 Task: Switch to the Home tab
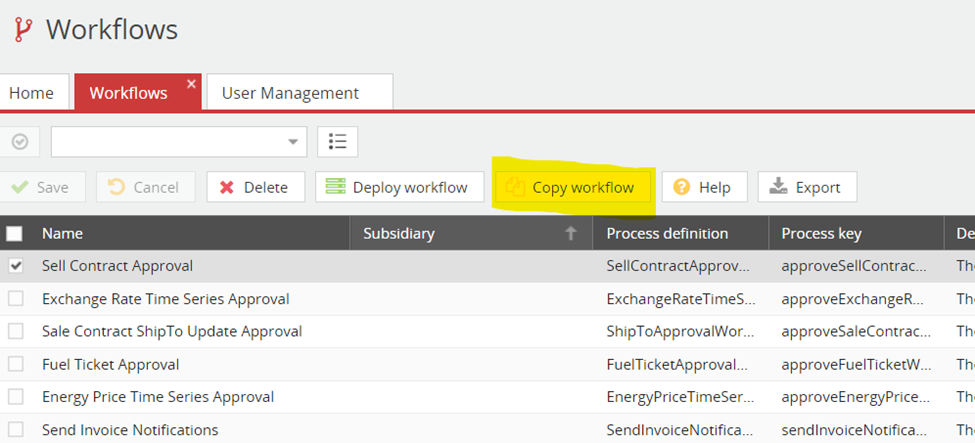pyautogui.click(x=32, y=93)
